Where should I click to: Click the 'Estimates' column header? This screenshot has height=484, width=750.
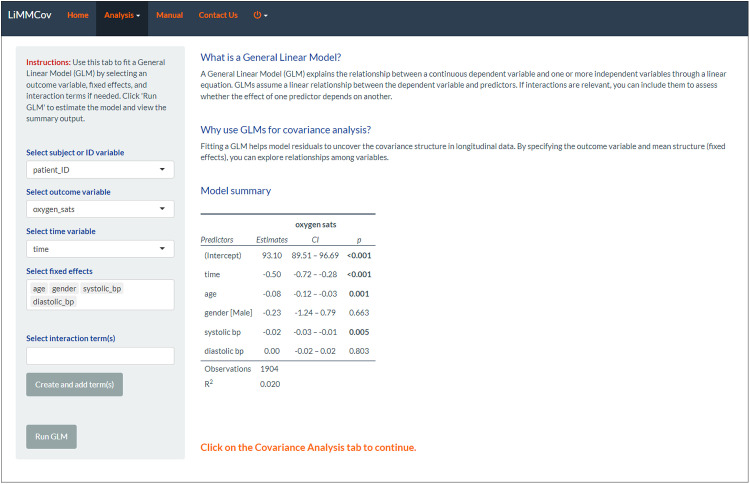pos(272,240)
